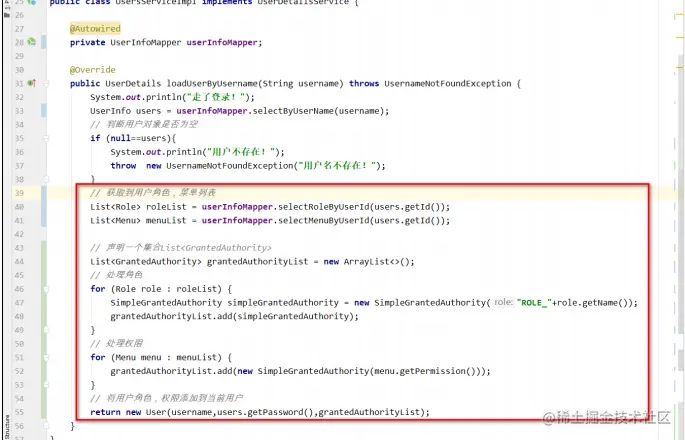Click the loadUserByUsername method name

pyautogui.click(x=212, y=83)
